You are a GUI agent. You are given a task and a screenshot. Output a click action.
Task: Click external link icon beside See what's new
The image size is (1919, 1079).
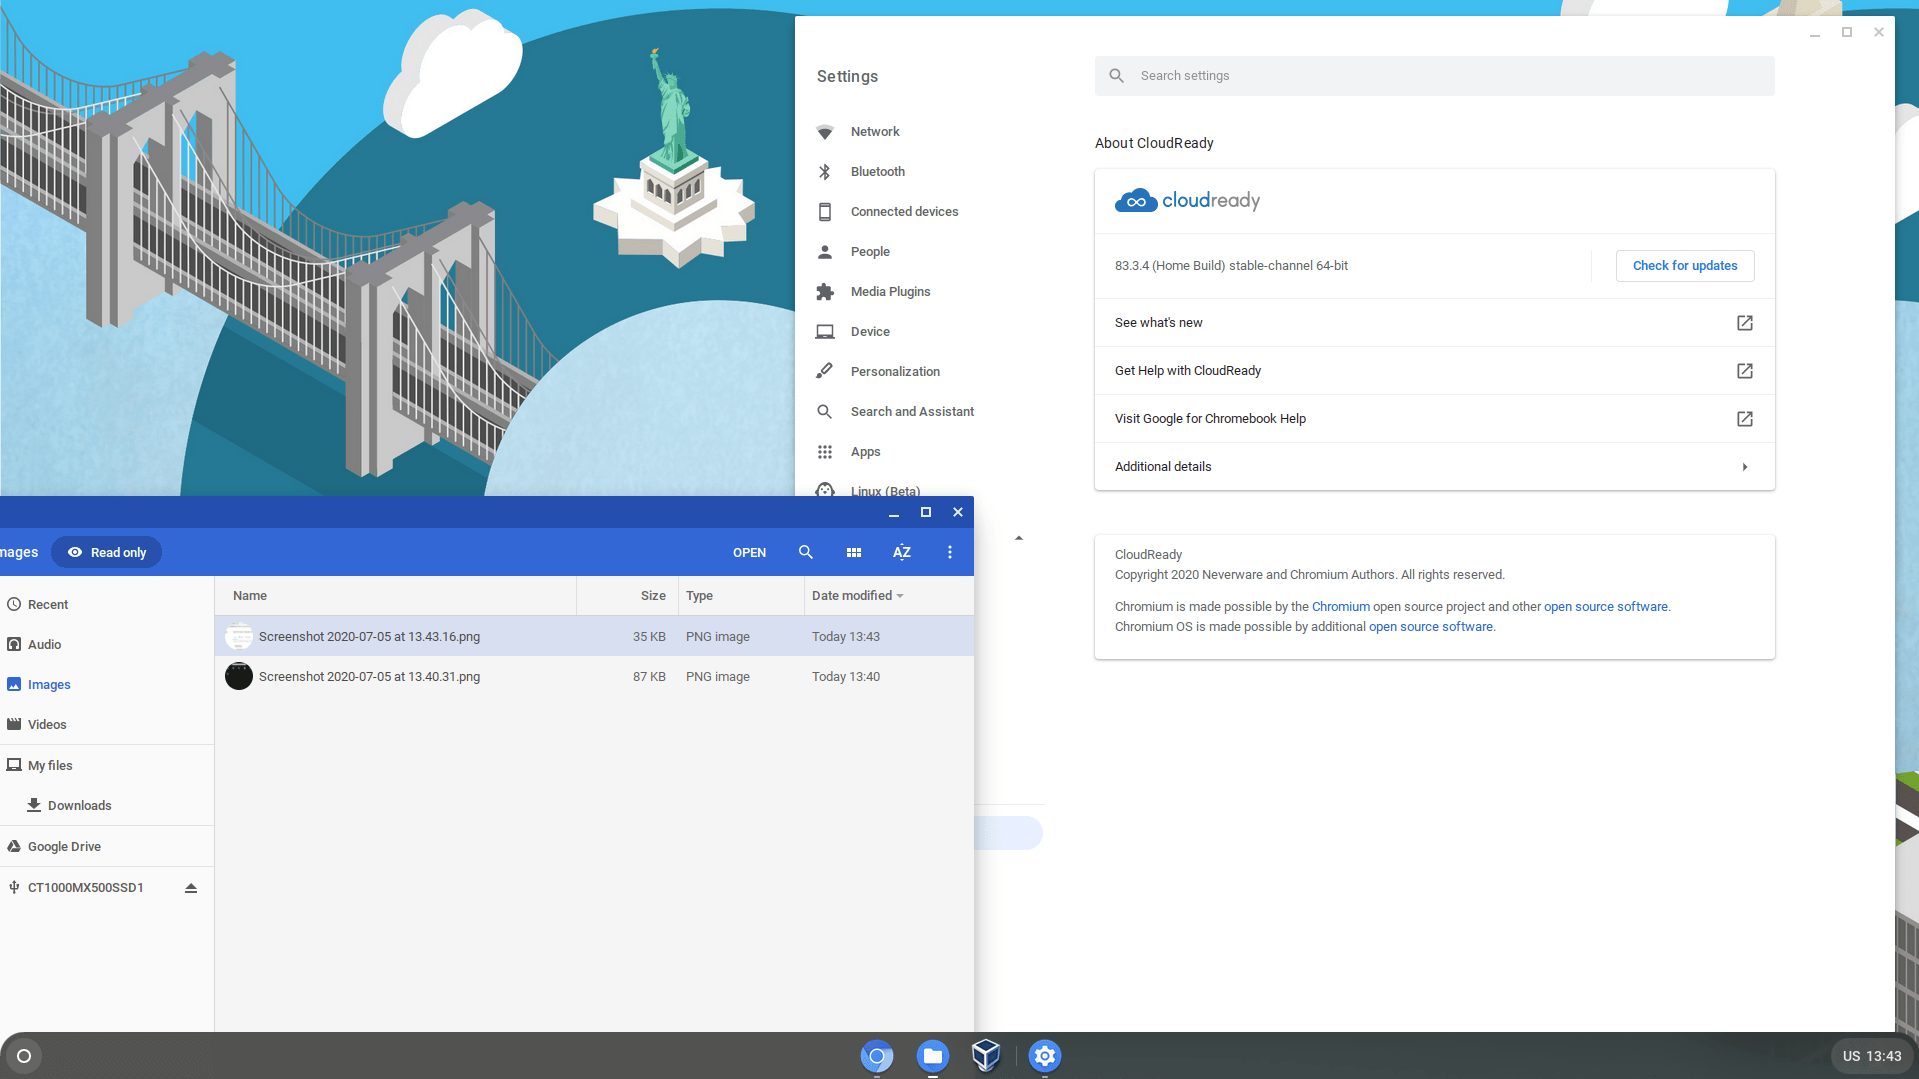[x=1744, y=323]
